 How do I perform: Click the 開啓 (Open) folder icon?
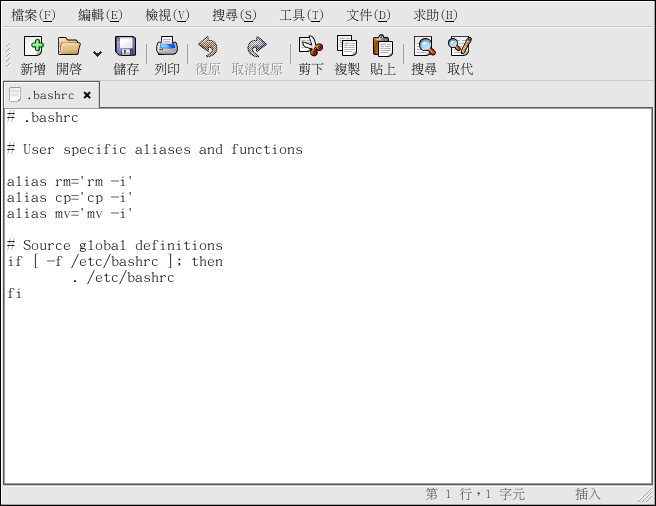(68, 48)
